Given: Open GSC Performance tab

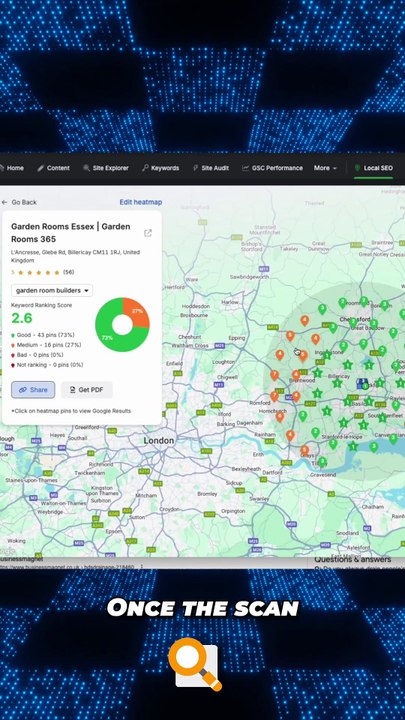Looking at the screenshot, I should point(273,168).
